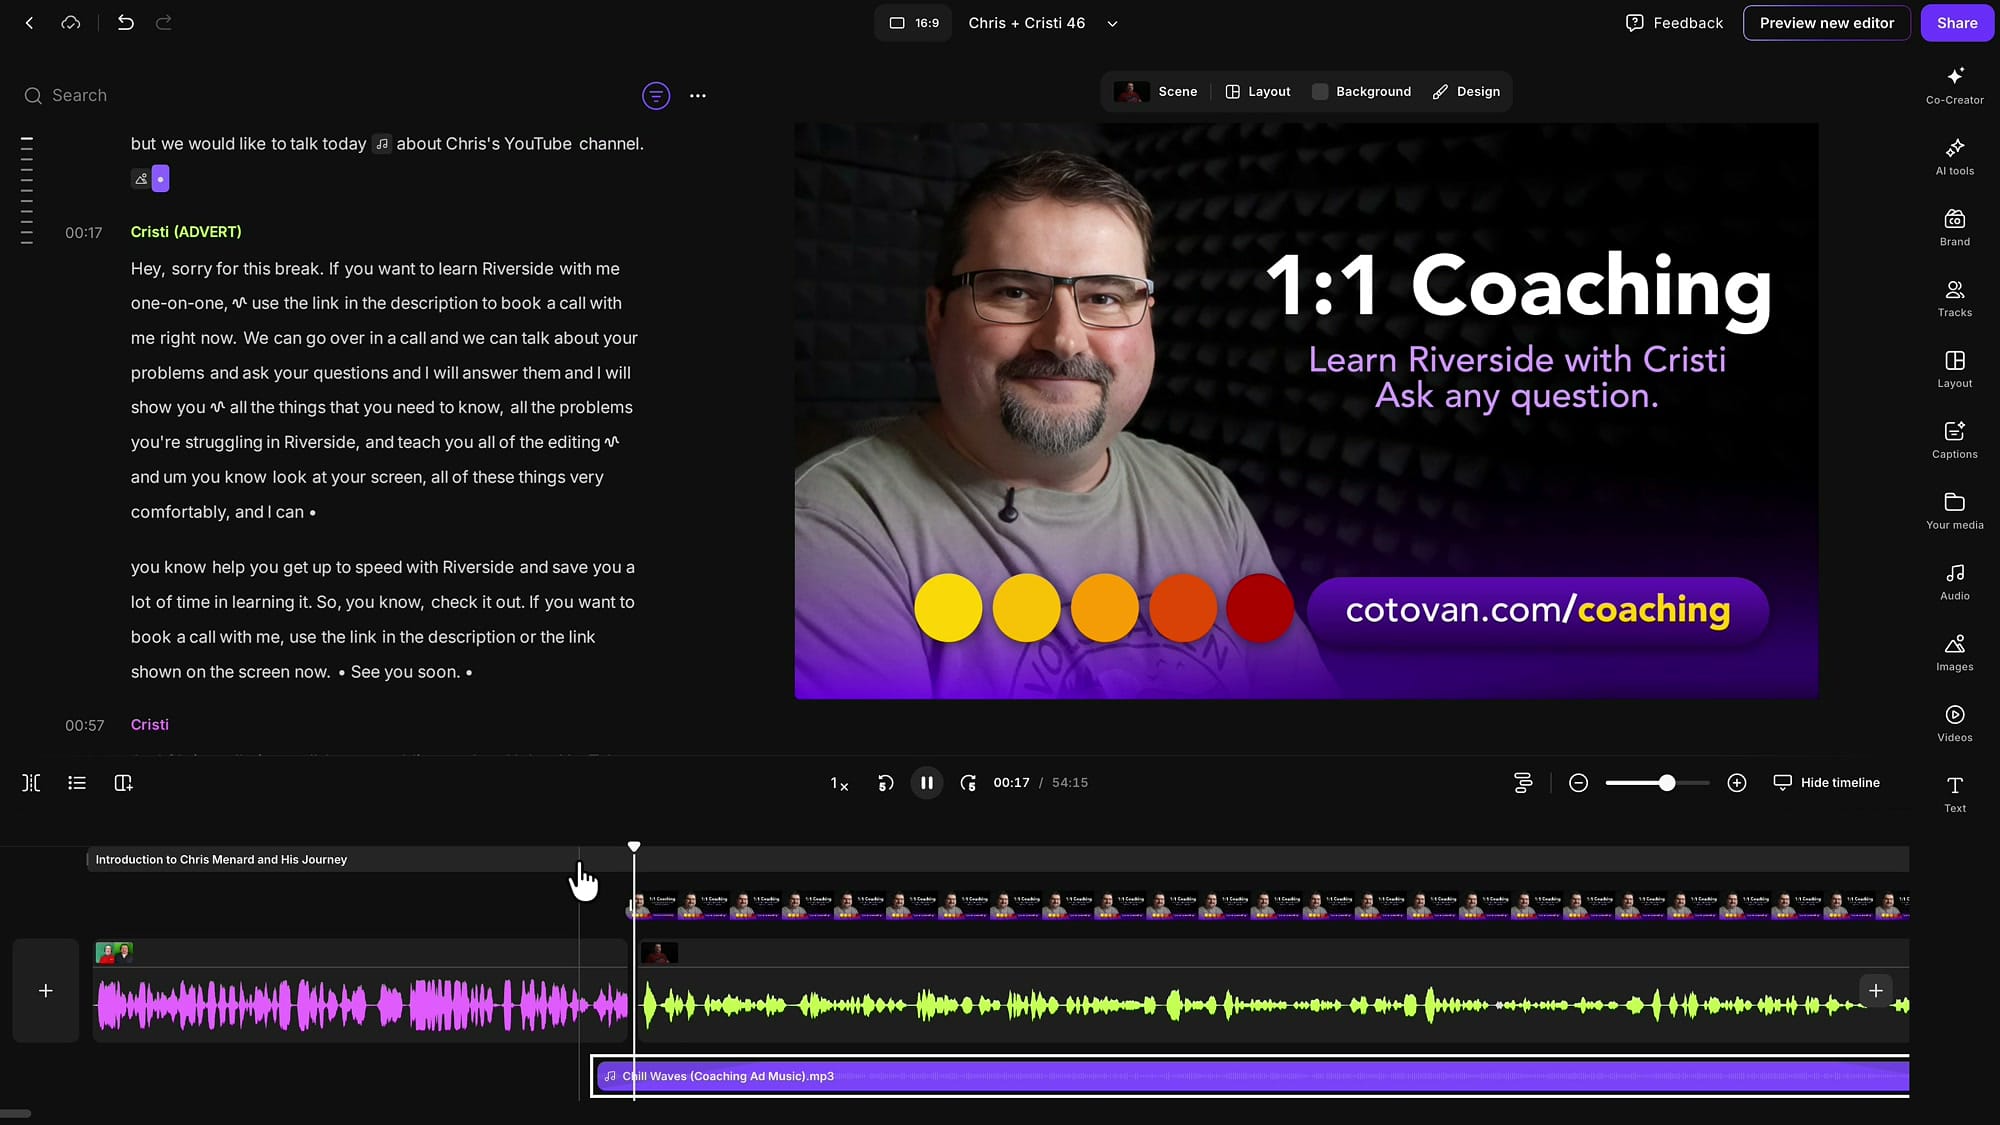This screenshot has height=1125, width=2000.
Task: Click the chapters list icon
Action: click(x=77, y=783)
